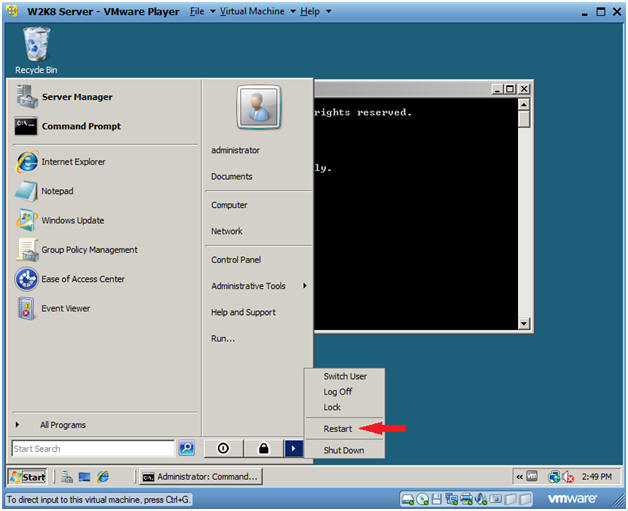Click the Start Search magnifier icon
628x511 pixels.
tap(187, 448)
